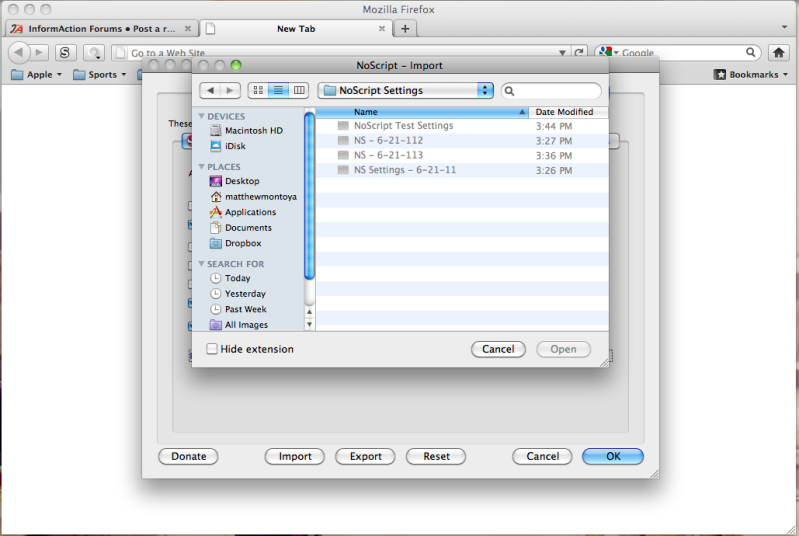
Task: Switch to the New Tab tab
Action: (x=296, y=29)
